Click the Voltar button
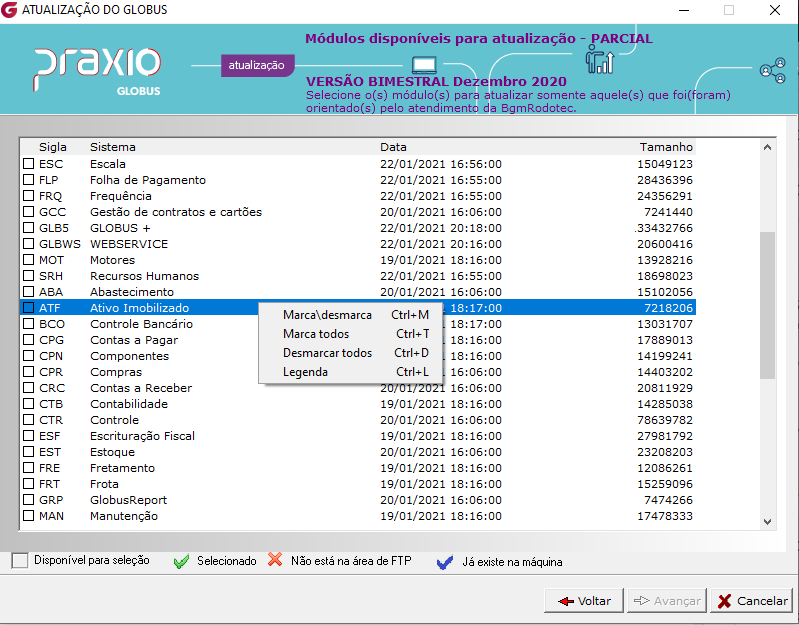 (x=584, y=601)
